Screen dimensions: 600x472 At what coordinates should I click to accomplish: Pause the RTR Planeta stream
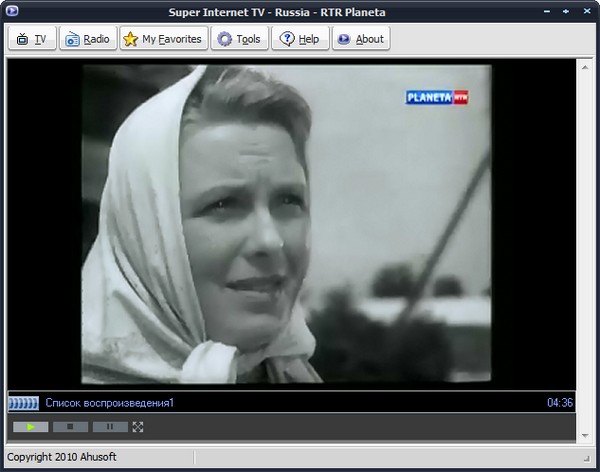pyautogui.click(x=110, y=427)
